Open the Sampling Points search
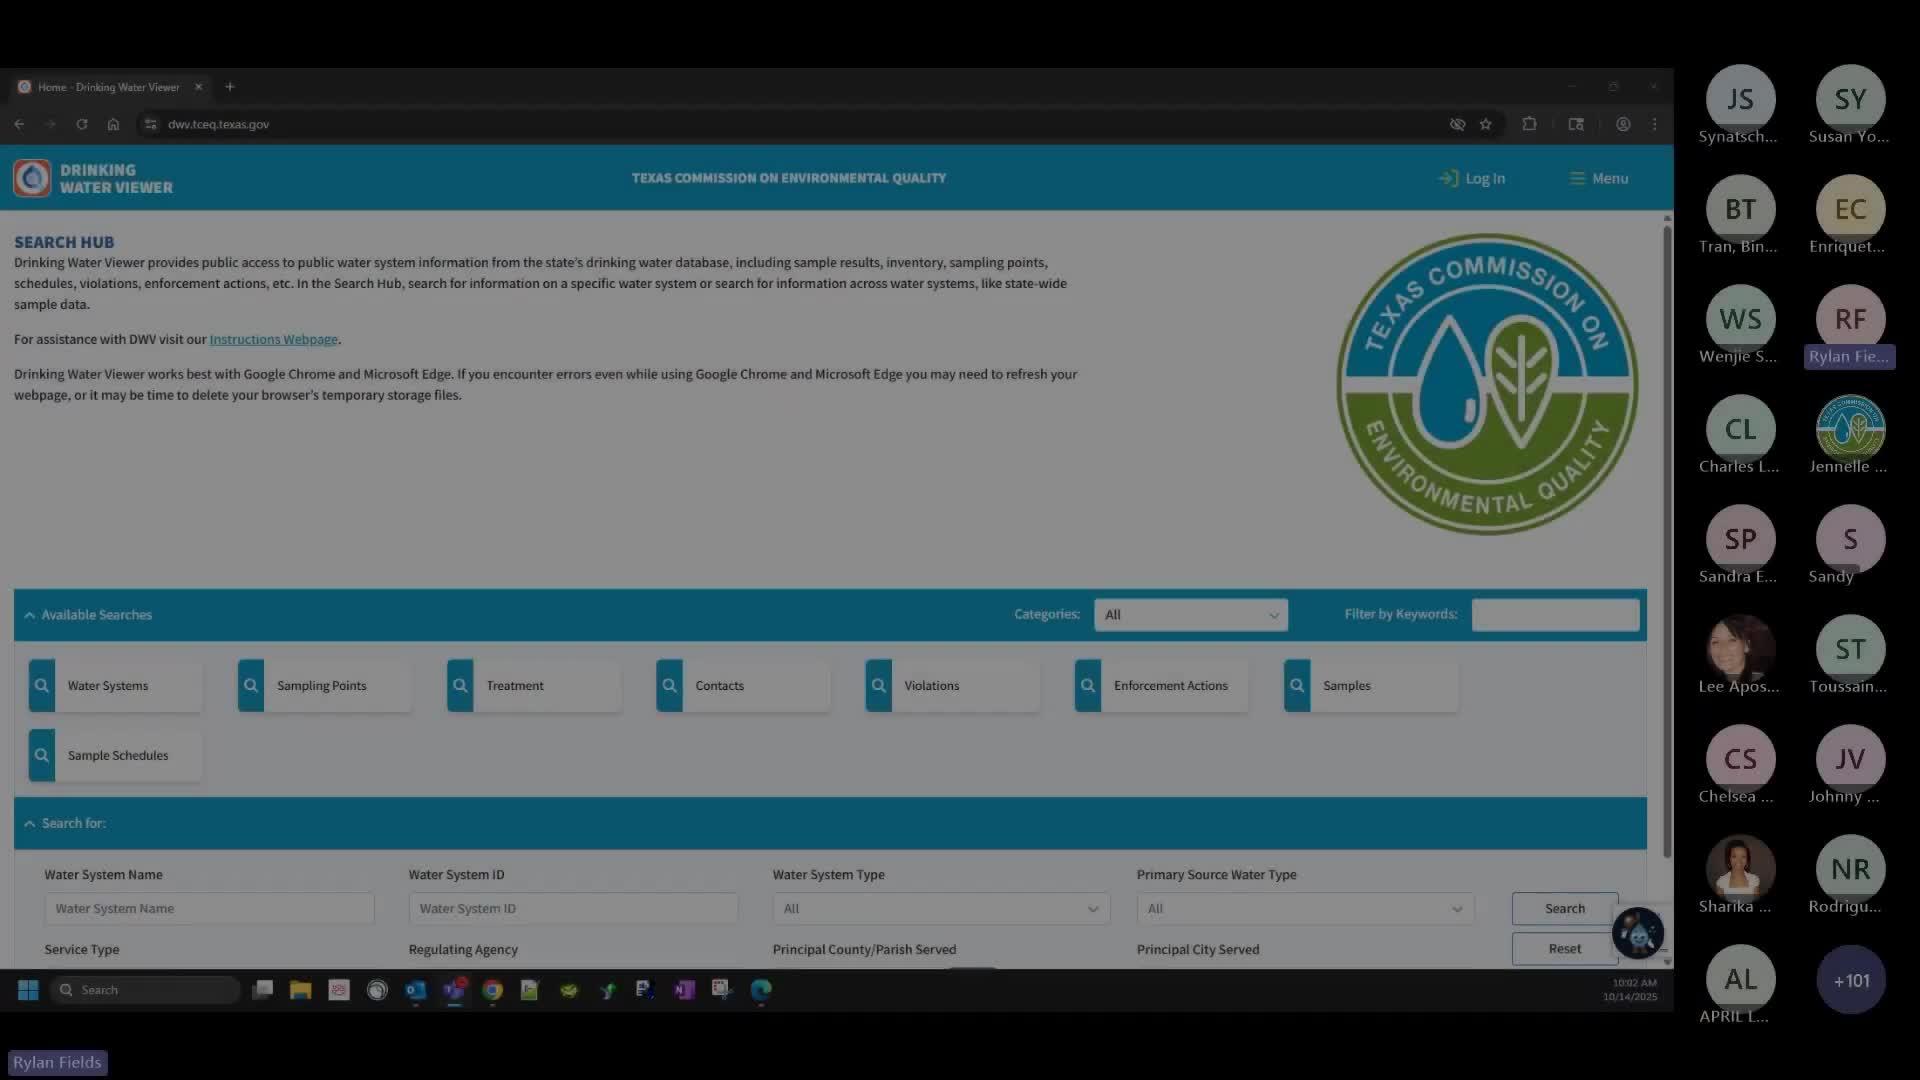 click(322, 685)
